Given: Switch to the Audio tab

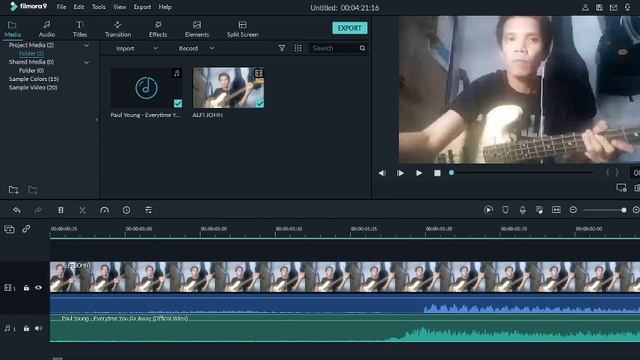Looking at the screenshot, I should tap(47, 29).
